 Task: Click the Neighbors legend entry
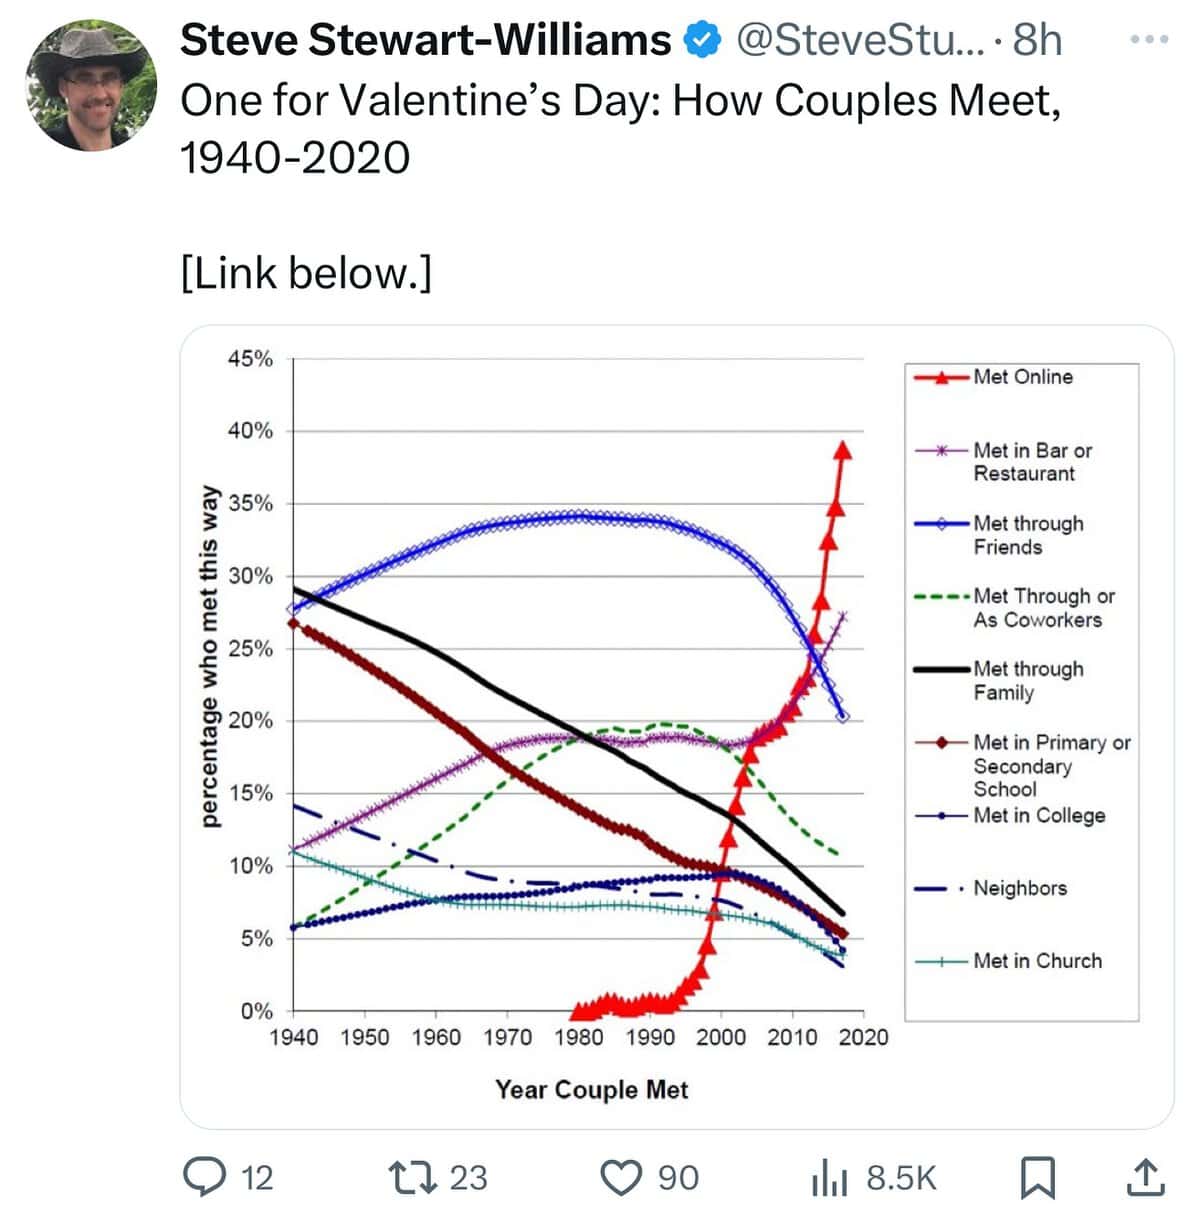pyautogui.click(x=1019, y=888)
